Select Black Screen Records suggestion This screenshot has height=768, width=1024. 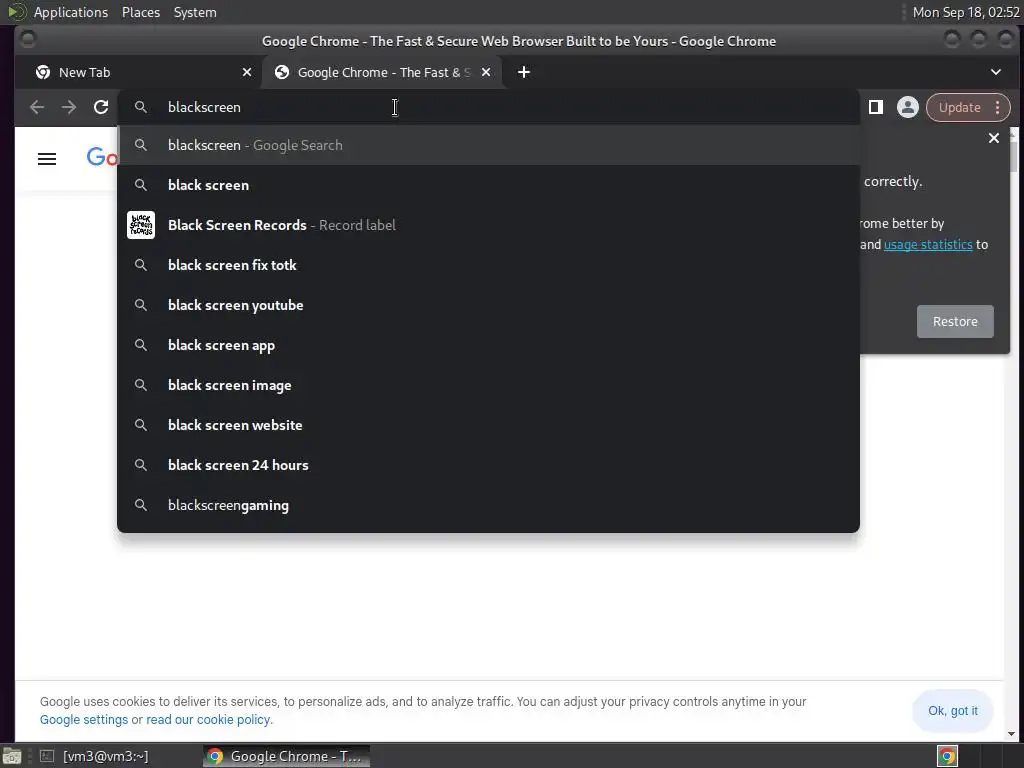(x=488, y=225)
